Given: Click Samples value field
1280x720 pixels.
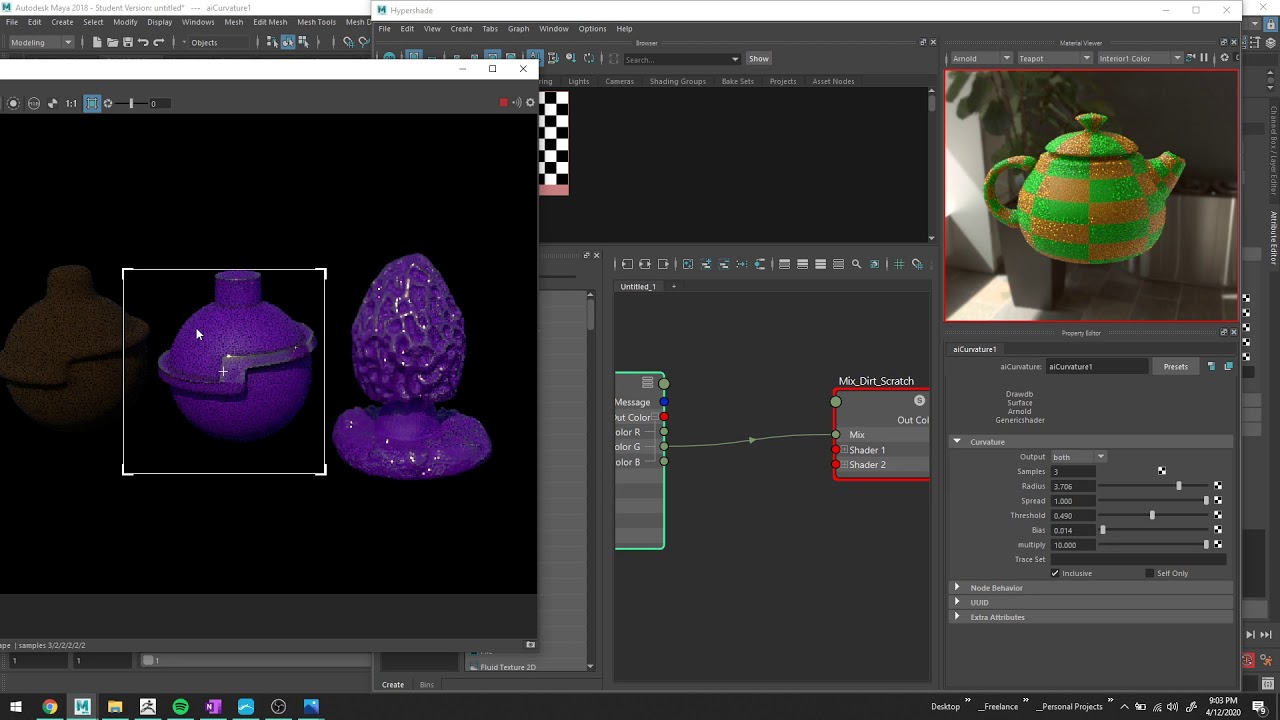Looking at the screenshot, I should pos(1072,471).
